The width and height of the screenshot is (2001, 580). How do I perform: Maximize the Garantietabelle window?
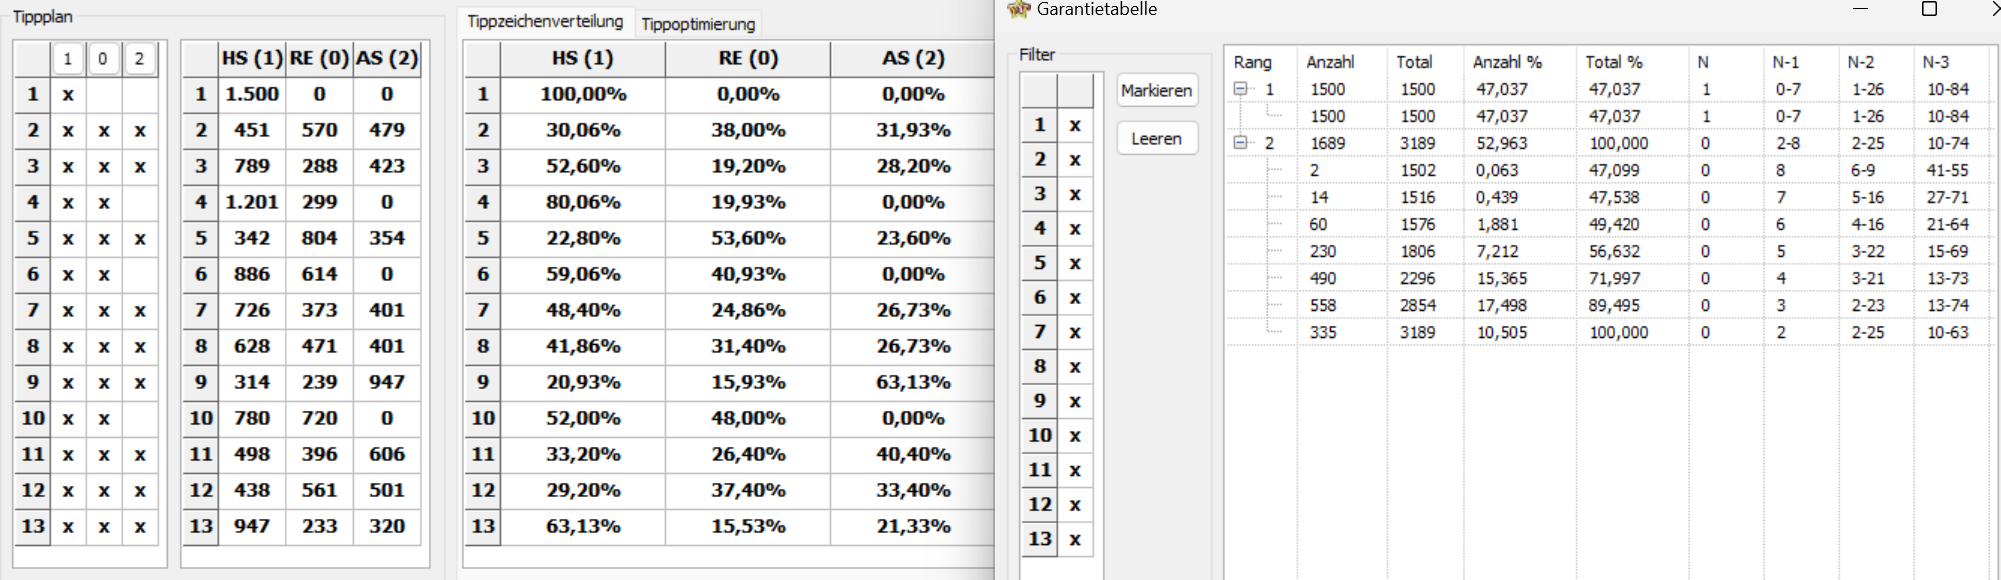tap(1929, 9)
